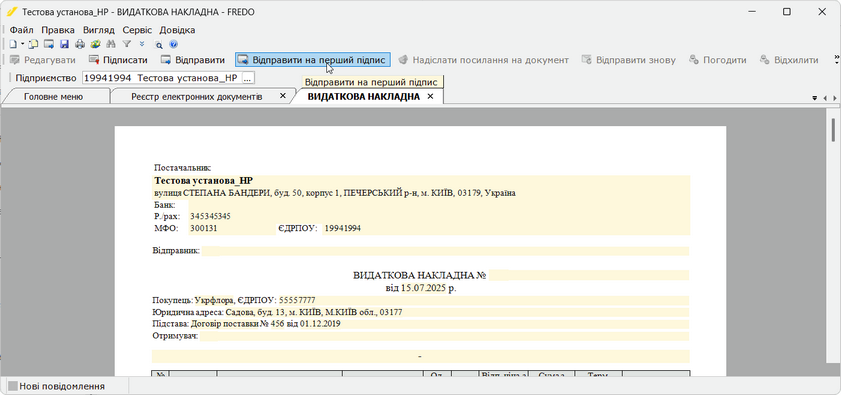Click the vertical scrollbar thumb
This screenshot has height=395, width=841.
click(x=833, y=129)
